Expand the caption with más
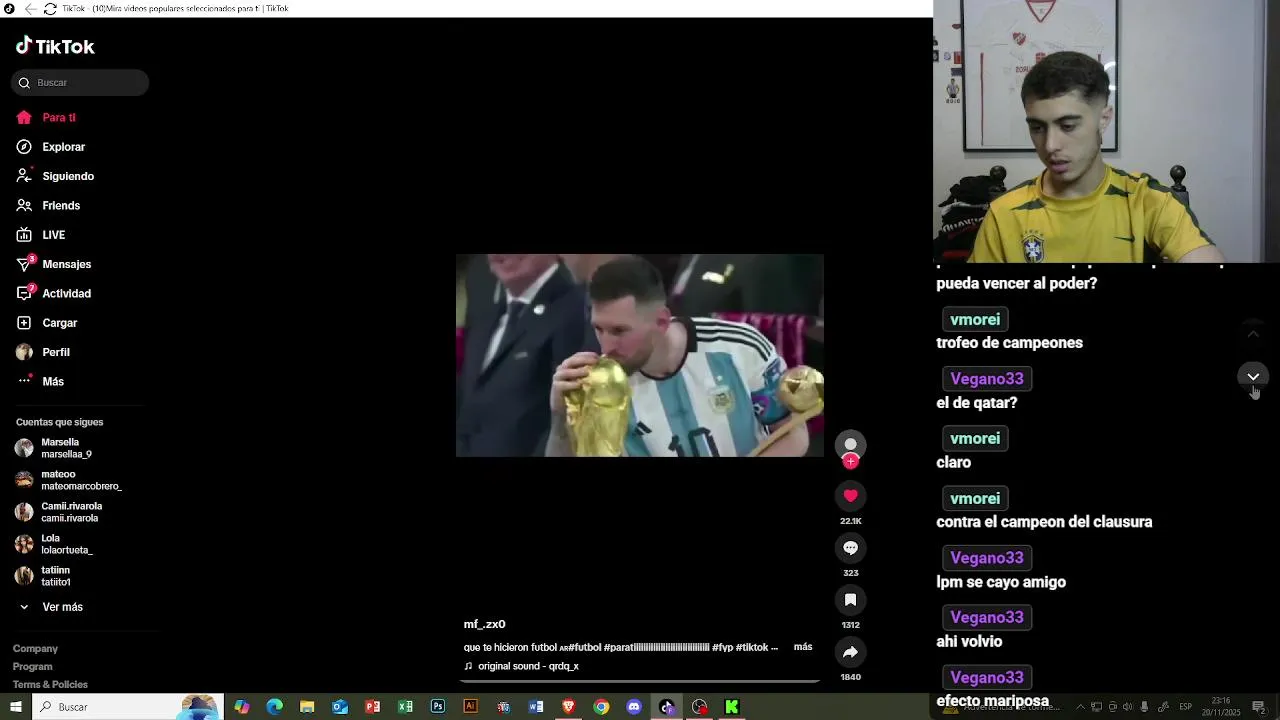This screenshot has width=1280, height=720. 803,647
